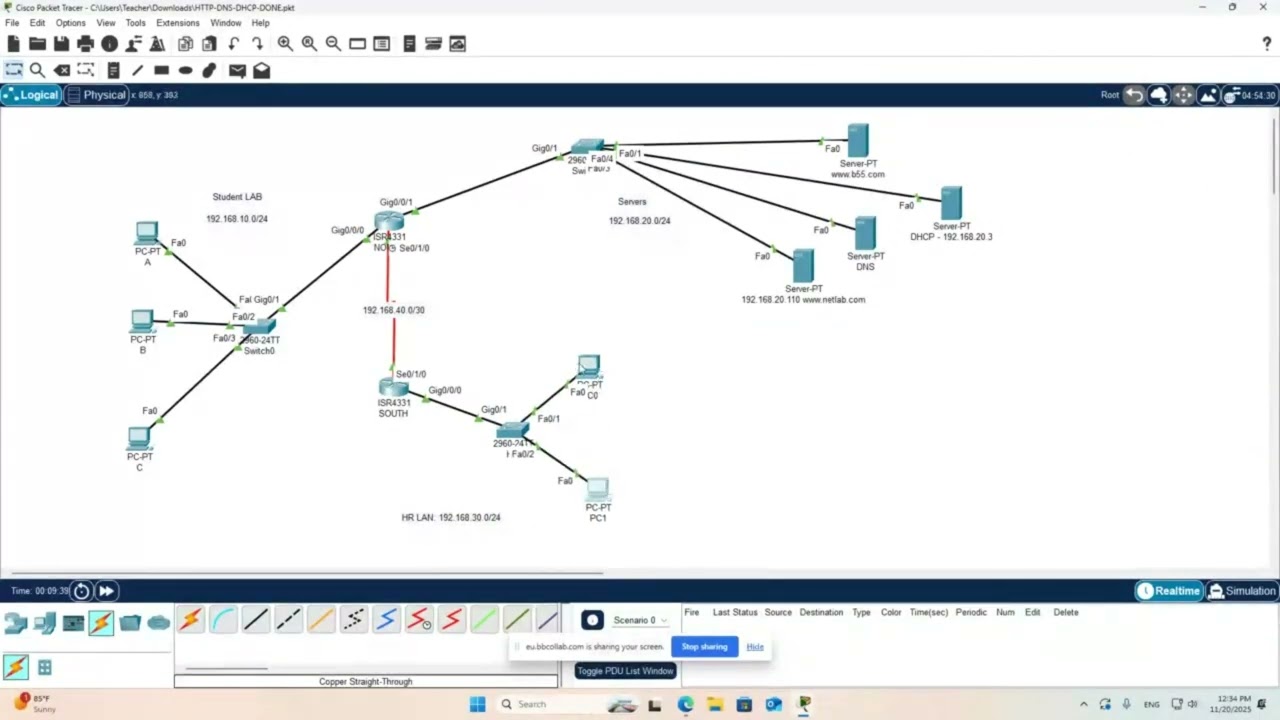Click the NORTH ISR4331 router
Image resolution: width=1280 pixels, height=720 pixels.
tap(390, 223)
